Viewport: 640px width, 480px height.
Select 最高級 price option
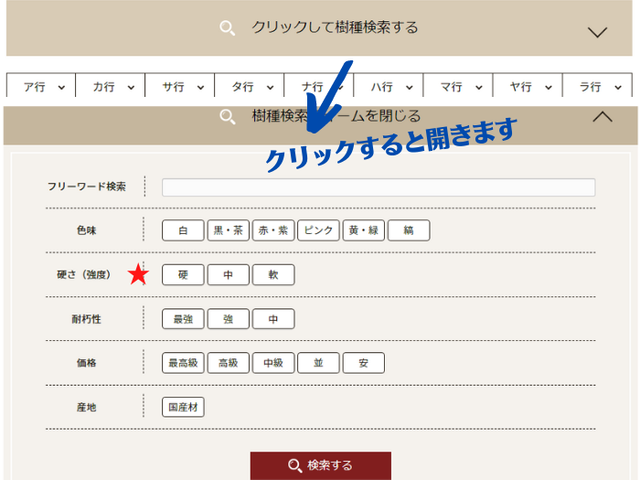183,363
